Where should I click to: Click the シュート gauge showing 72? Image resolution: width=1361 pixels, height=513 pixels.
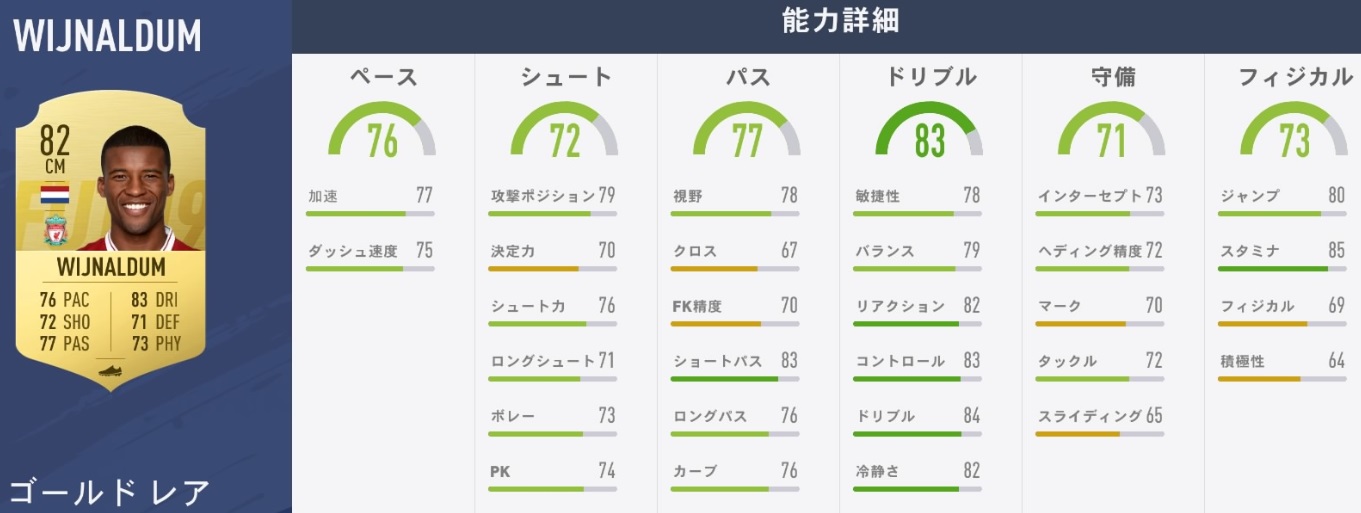click(564, 132)
